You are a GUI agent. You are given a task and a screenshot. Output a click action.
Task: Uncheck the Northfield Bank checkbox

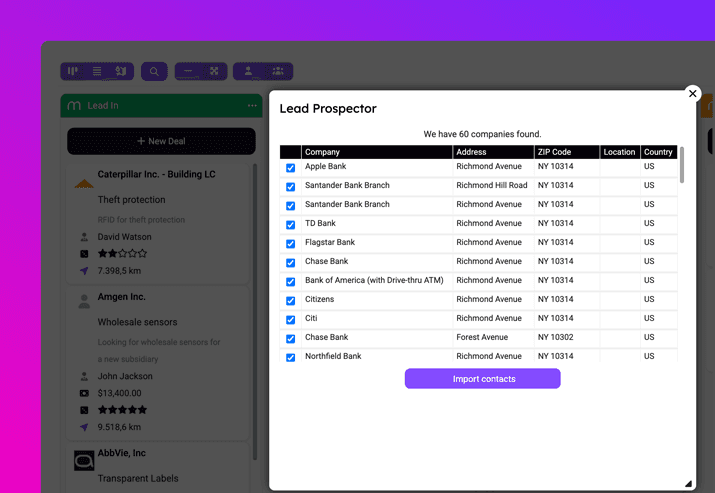pos(290,358)
